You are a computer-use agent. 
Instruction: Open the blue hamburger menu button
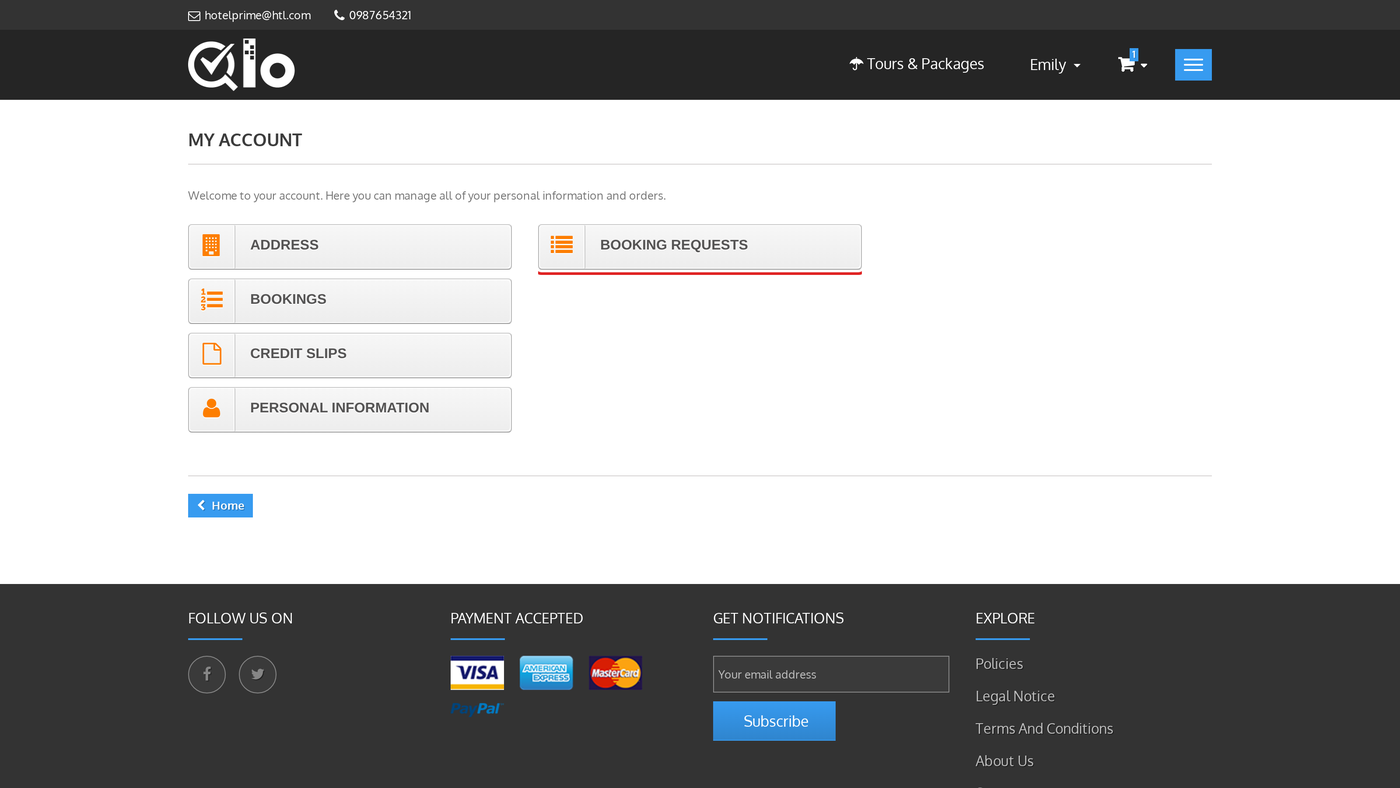(x=1193, y=65)
